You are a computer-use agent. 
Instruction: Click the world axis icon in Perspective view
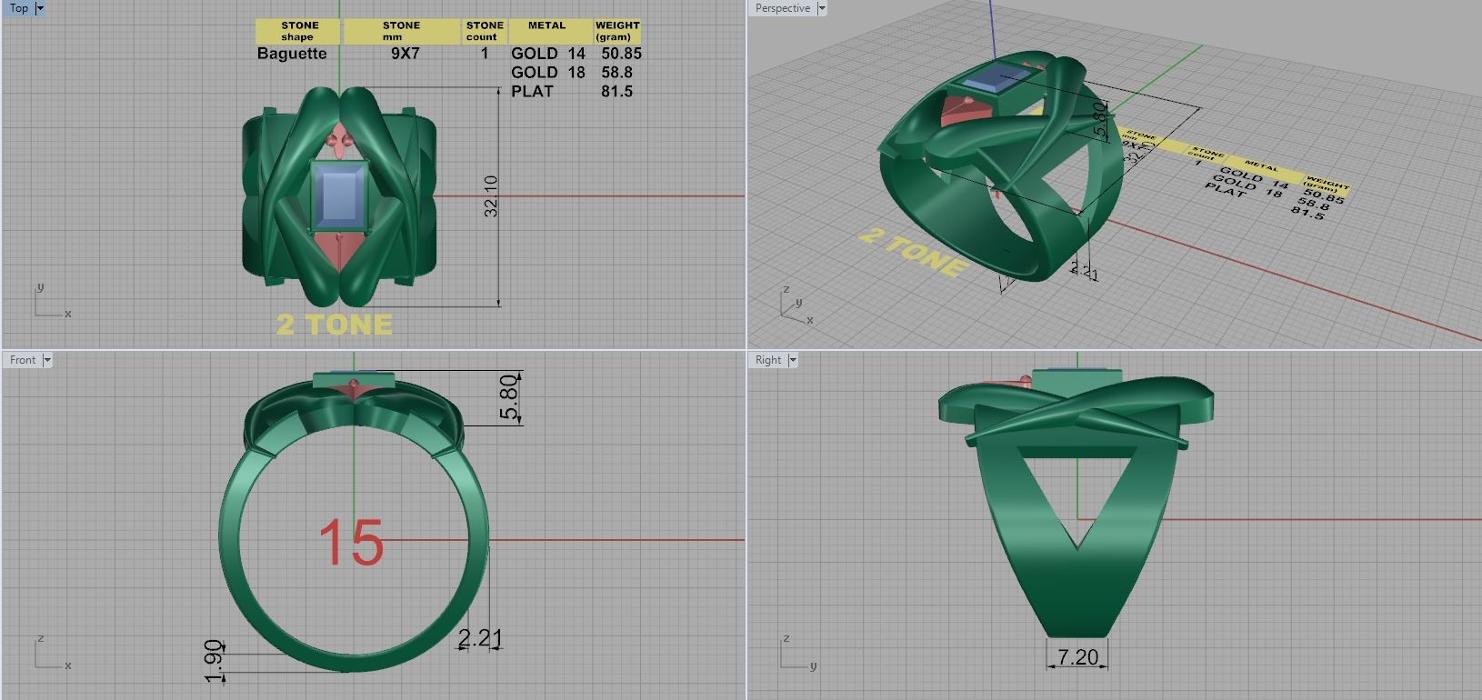[x=795, y=307]
